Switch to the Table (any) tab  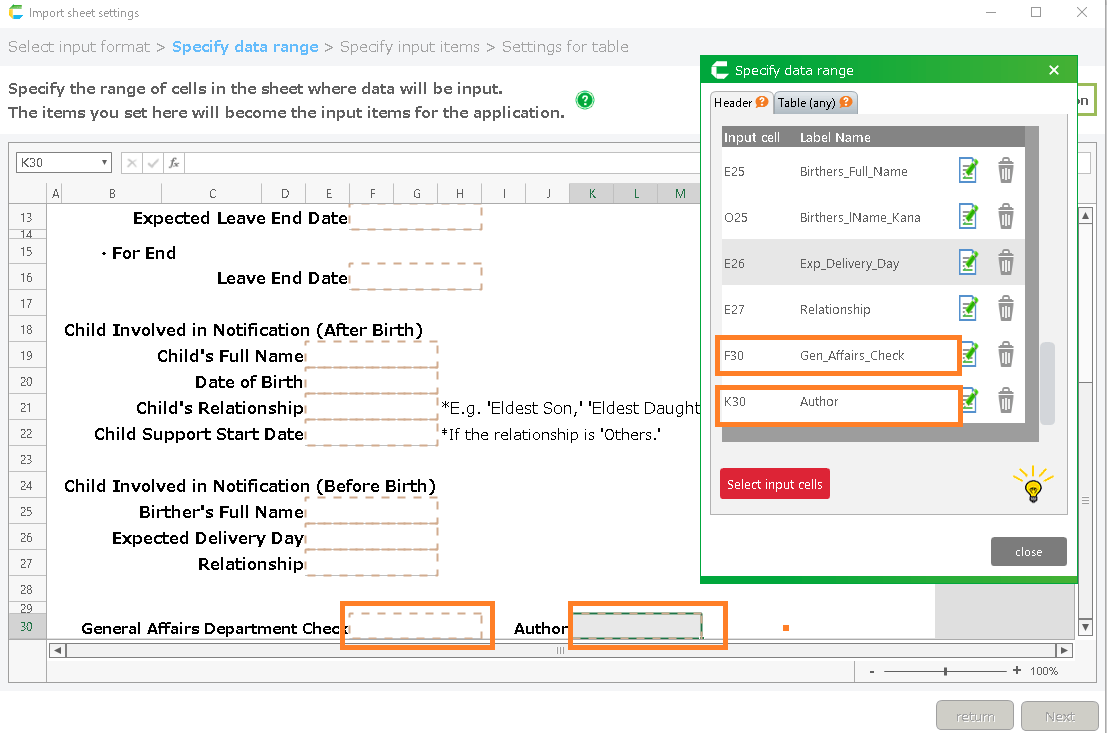tap(814, 103)
